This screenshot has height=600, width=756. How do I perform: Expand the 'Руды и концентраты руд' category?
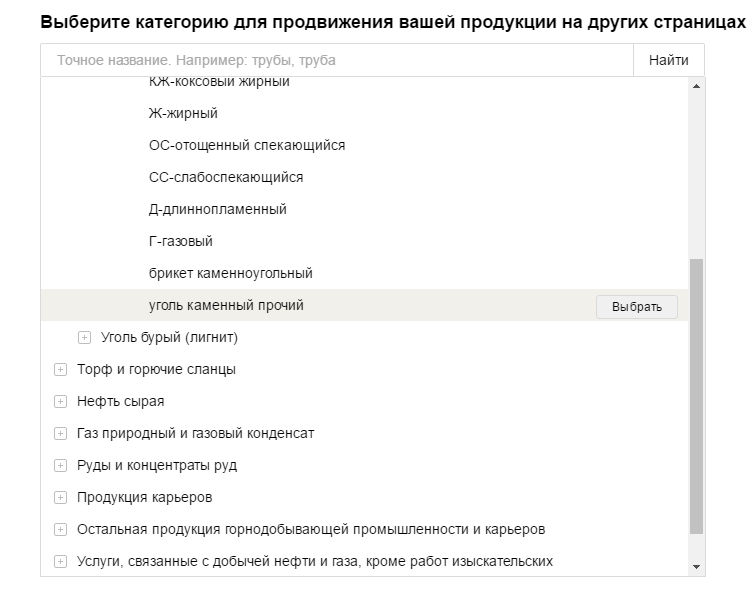pyautogui.click(x=61, y=466)
